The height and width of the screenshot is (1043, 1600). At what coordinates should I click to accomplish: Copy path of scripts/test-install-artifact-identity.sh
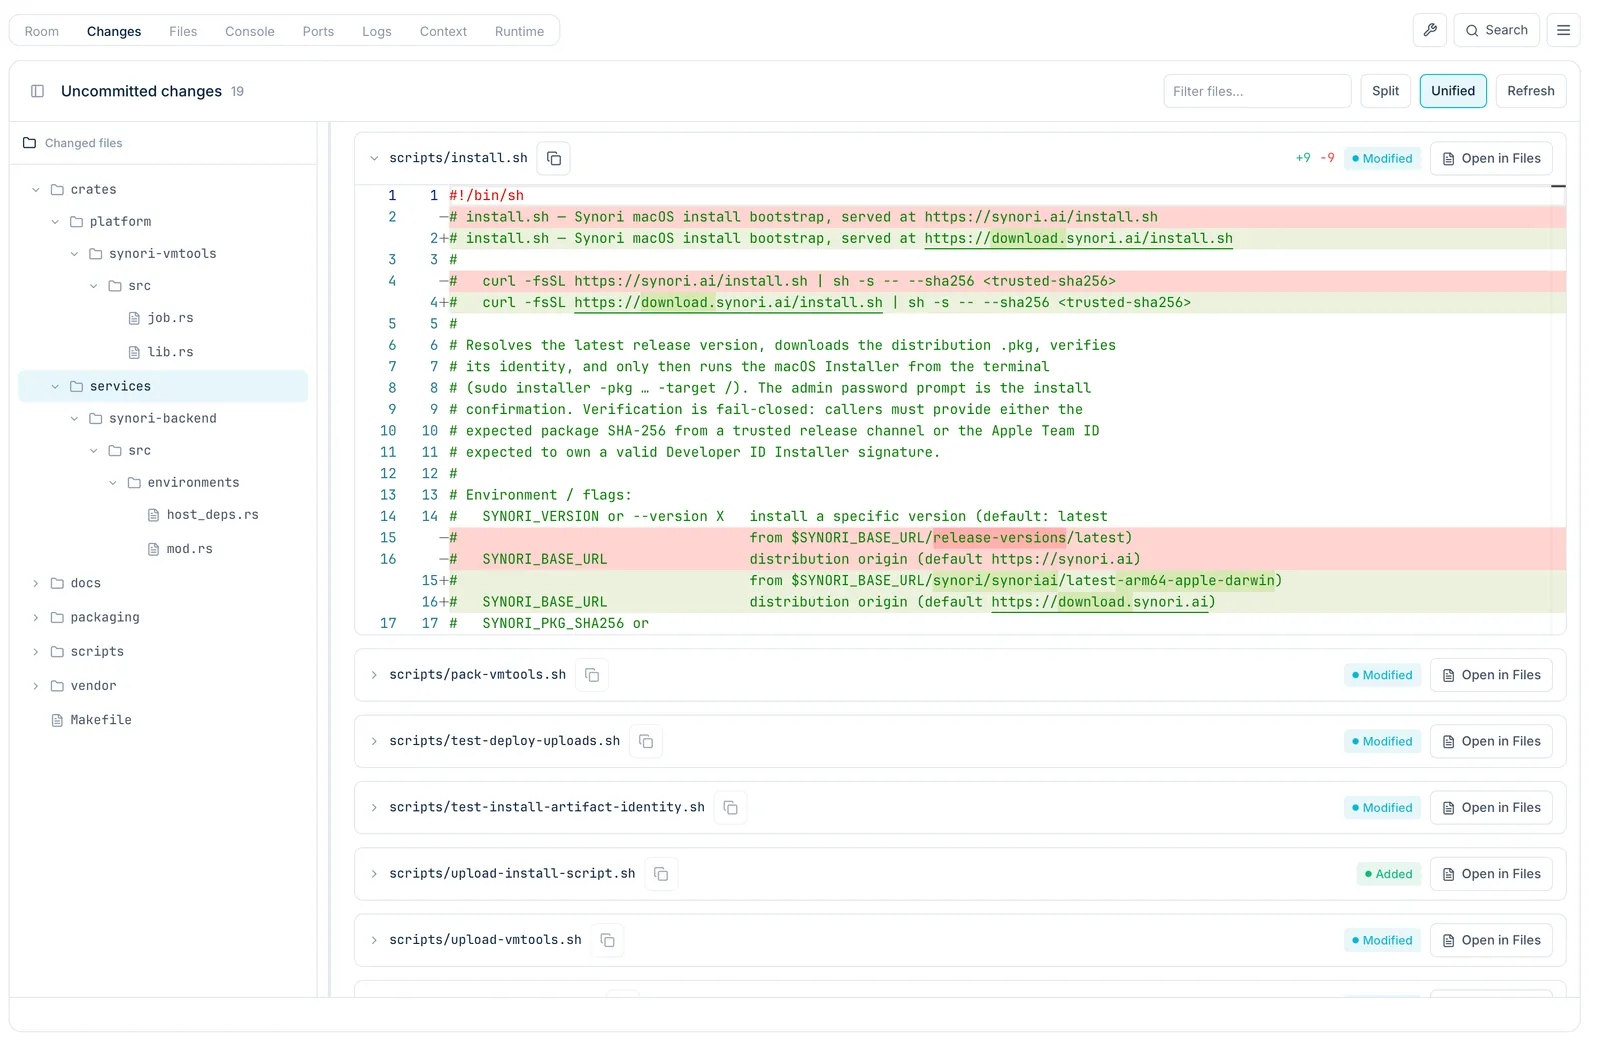click(x=731, y=807)
